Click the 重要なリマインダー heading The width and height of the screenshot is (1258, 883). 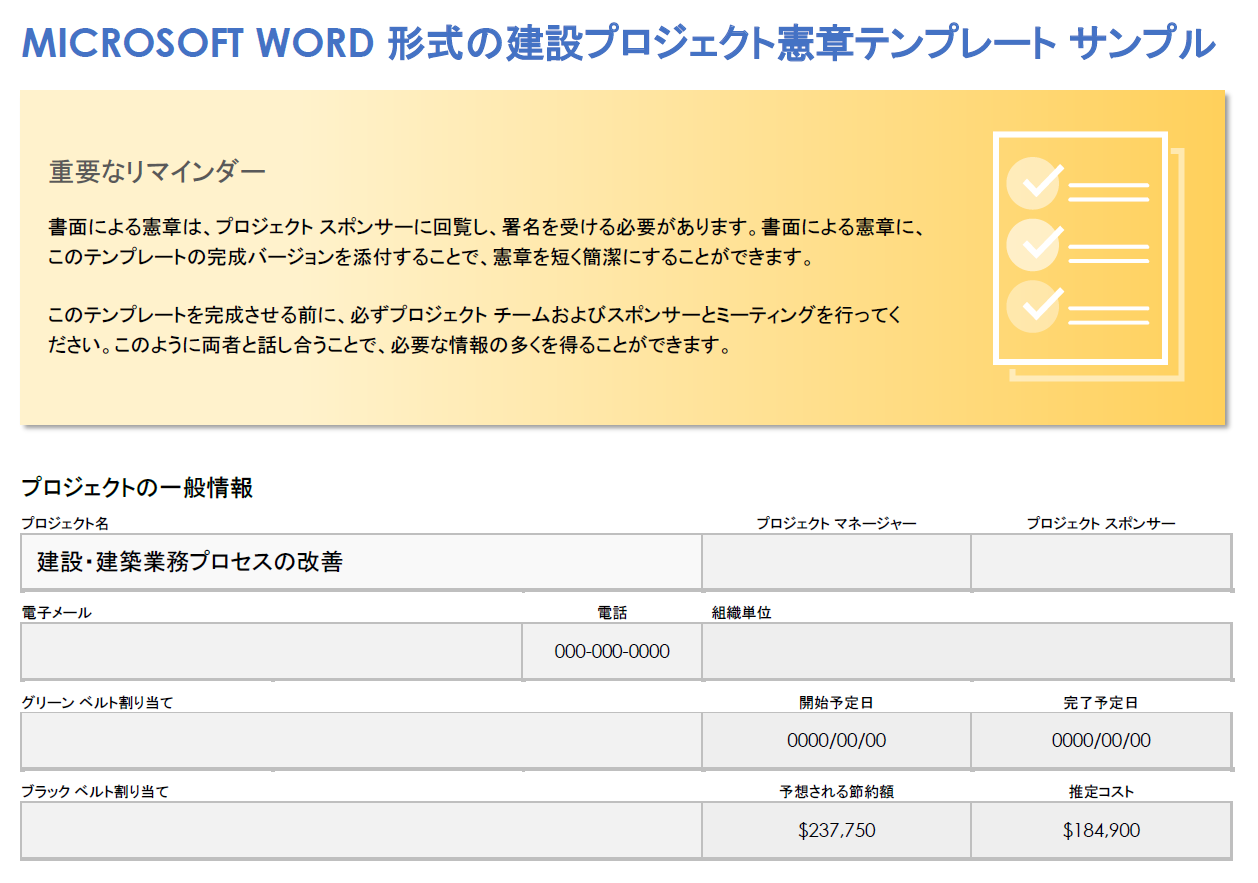[156, 170]
